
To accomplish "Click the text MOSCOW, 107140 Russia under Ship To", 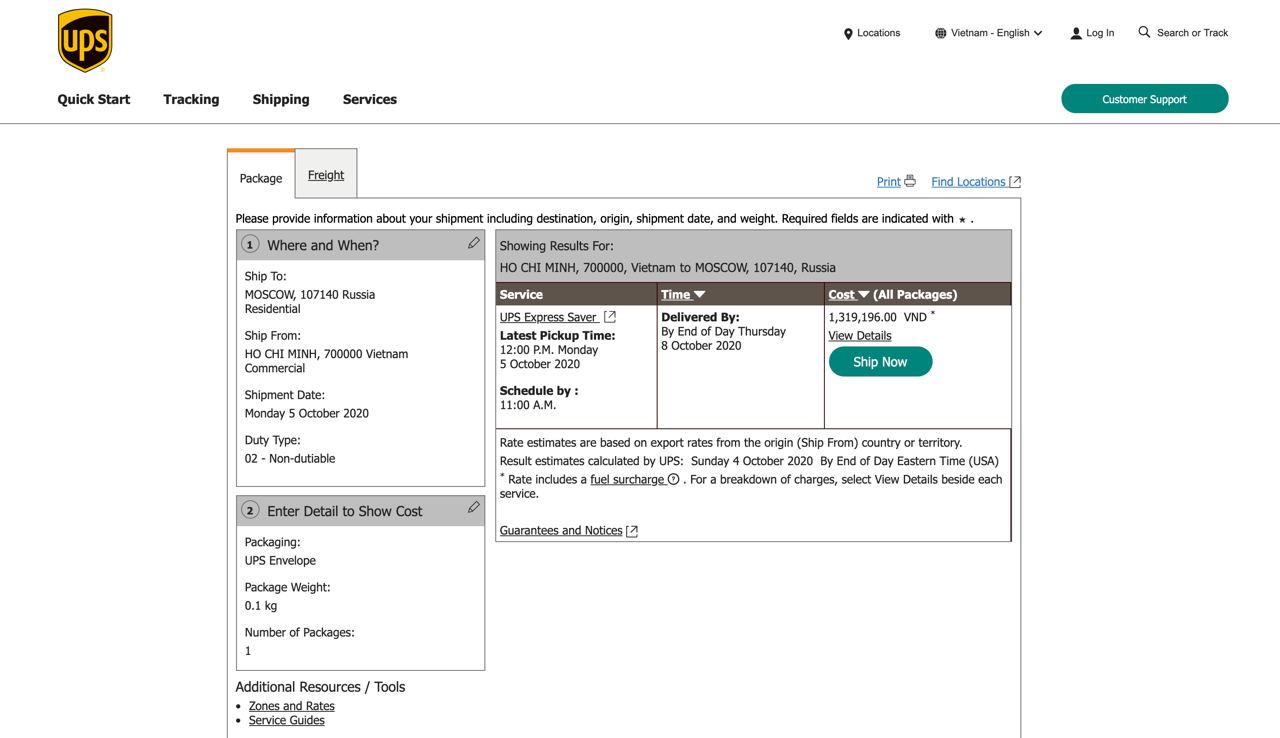I will [310, 295].
